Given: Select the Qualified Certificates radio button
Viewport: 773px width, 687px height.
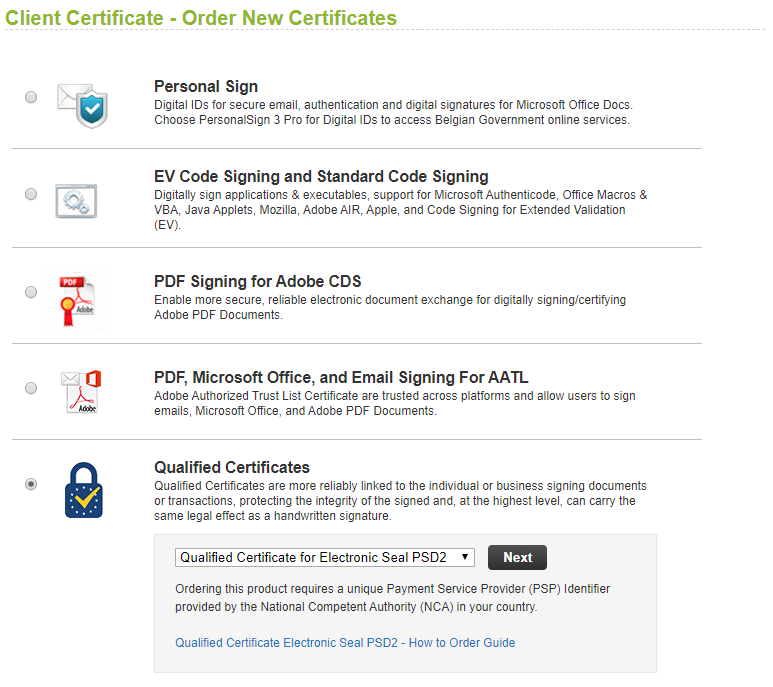Looking at the screenshot, I should 31,484.
